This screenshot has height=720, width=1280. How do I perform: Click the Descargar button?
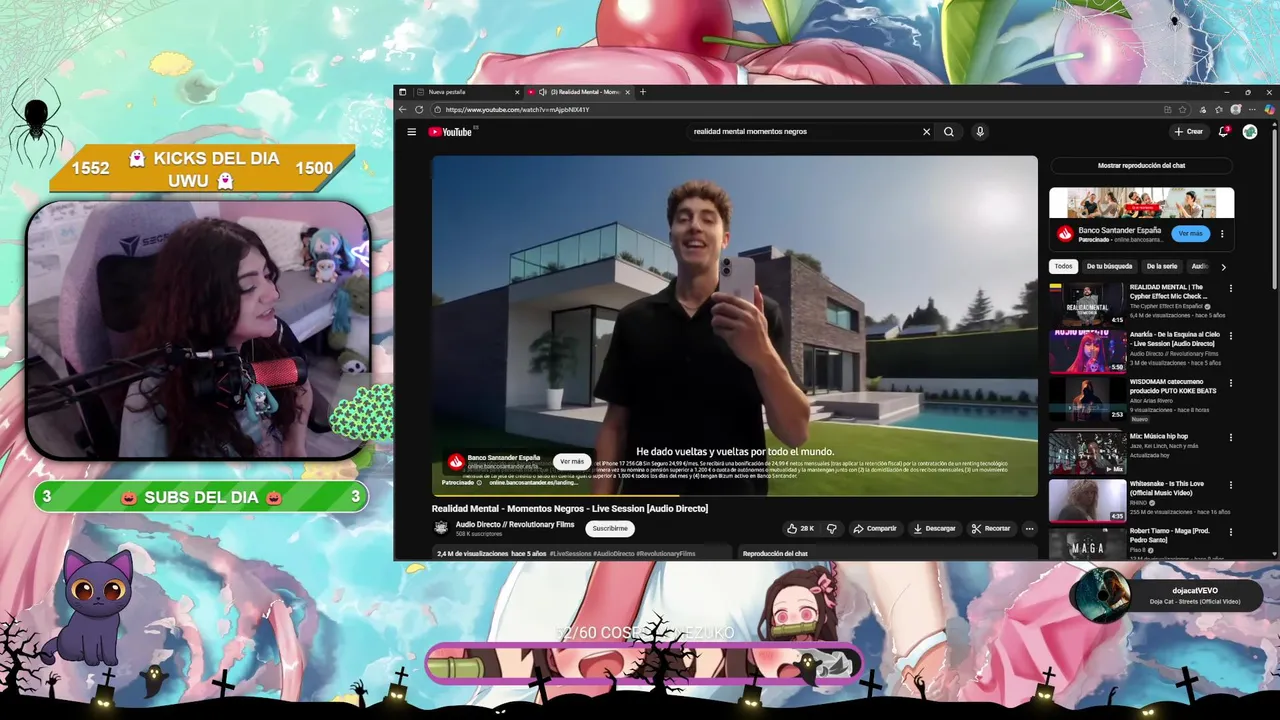click(x=934, y=528)
